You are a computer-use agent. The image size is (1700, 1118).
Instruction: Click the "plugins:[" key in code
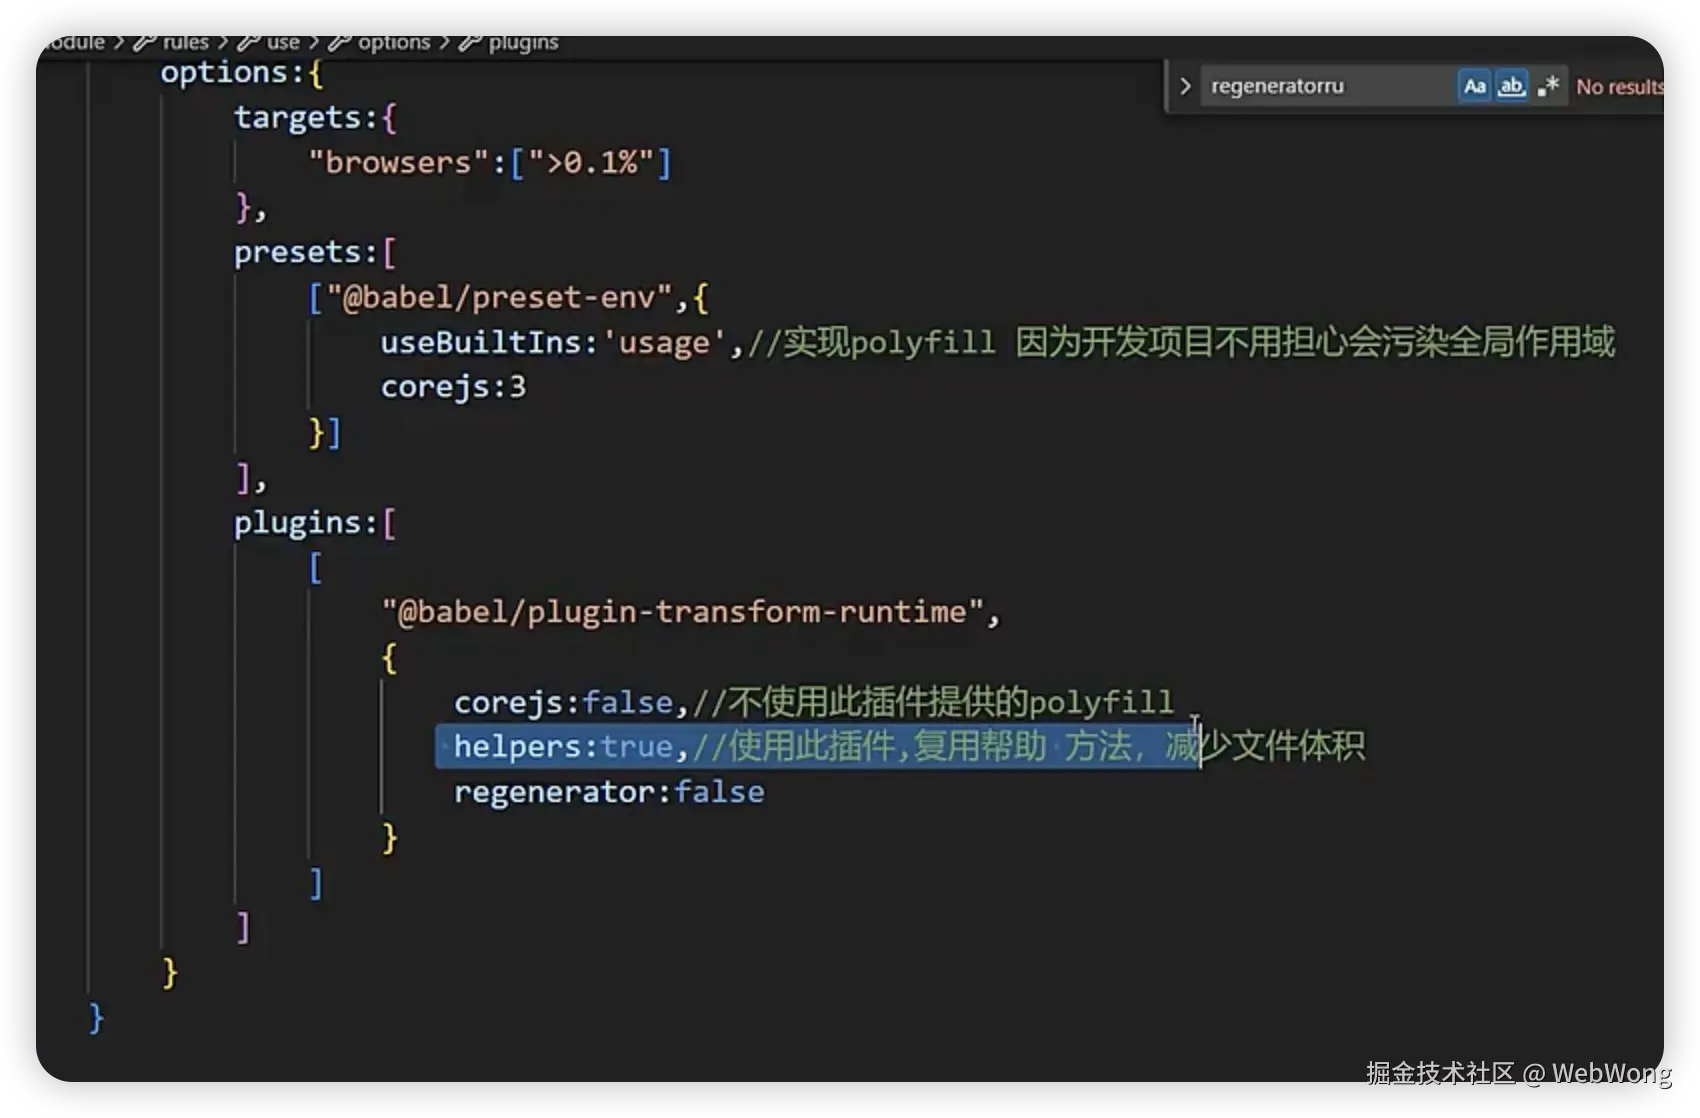pyautogui.click(x=316, y=522)
